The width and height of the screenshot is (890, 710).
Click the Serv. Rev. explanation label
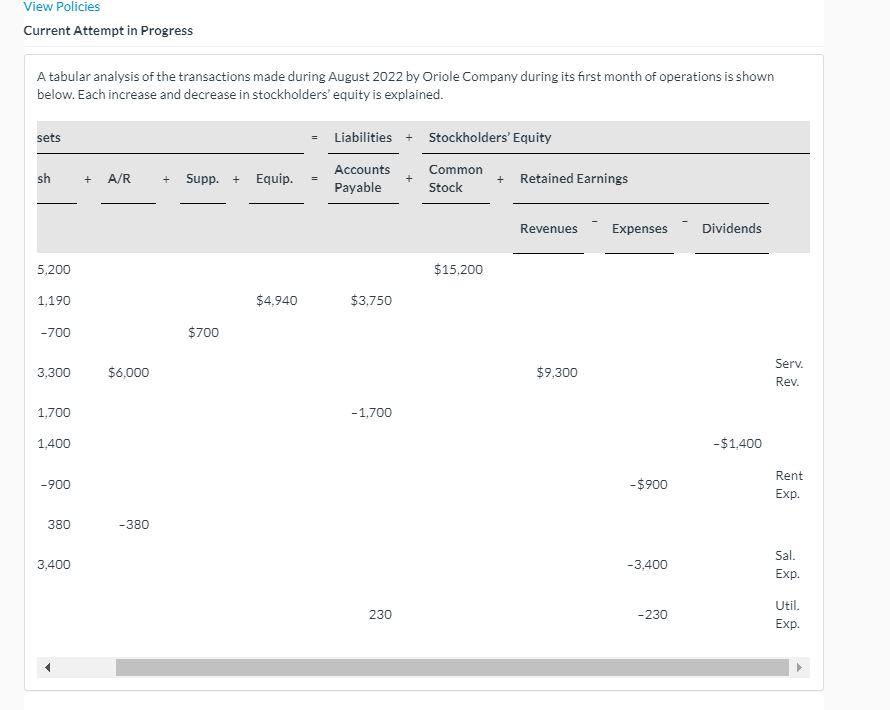pyautogui.click(x=788, y=372)
